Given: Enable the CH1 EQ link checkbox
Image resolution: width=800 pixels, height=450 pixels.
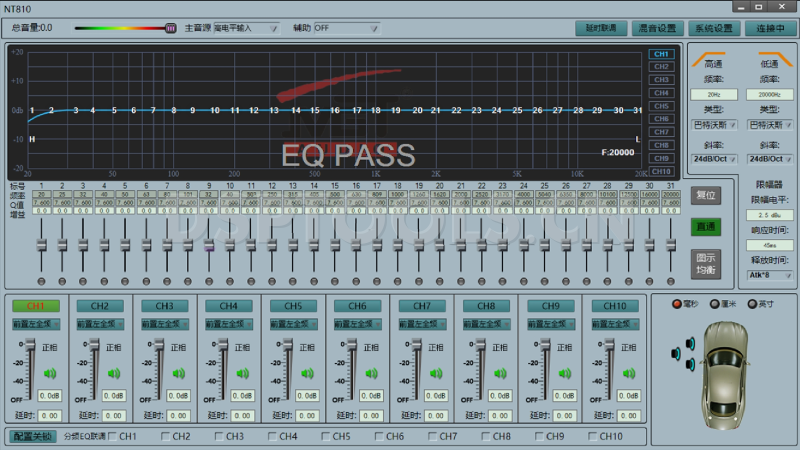Looking at the screenshot, I should pos(112,436).
